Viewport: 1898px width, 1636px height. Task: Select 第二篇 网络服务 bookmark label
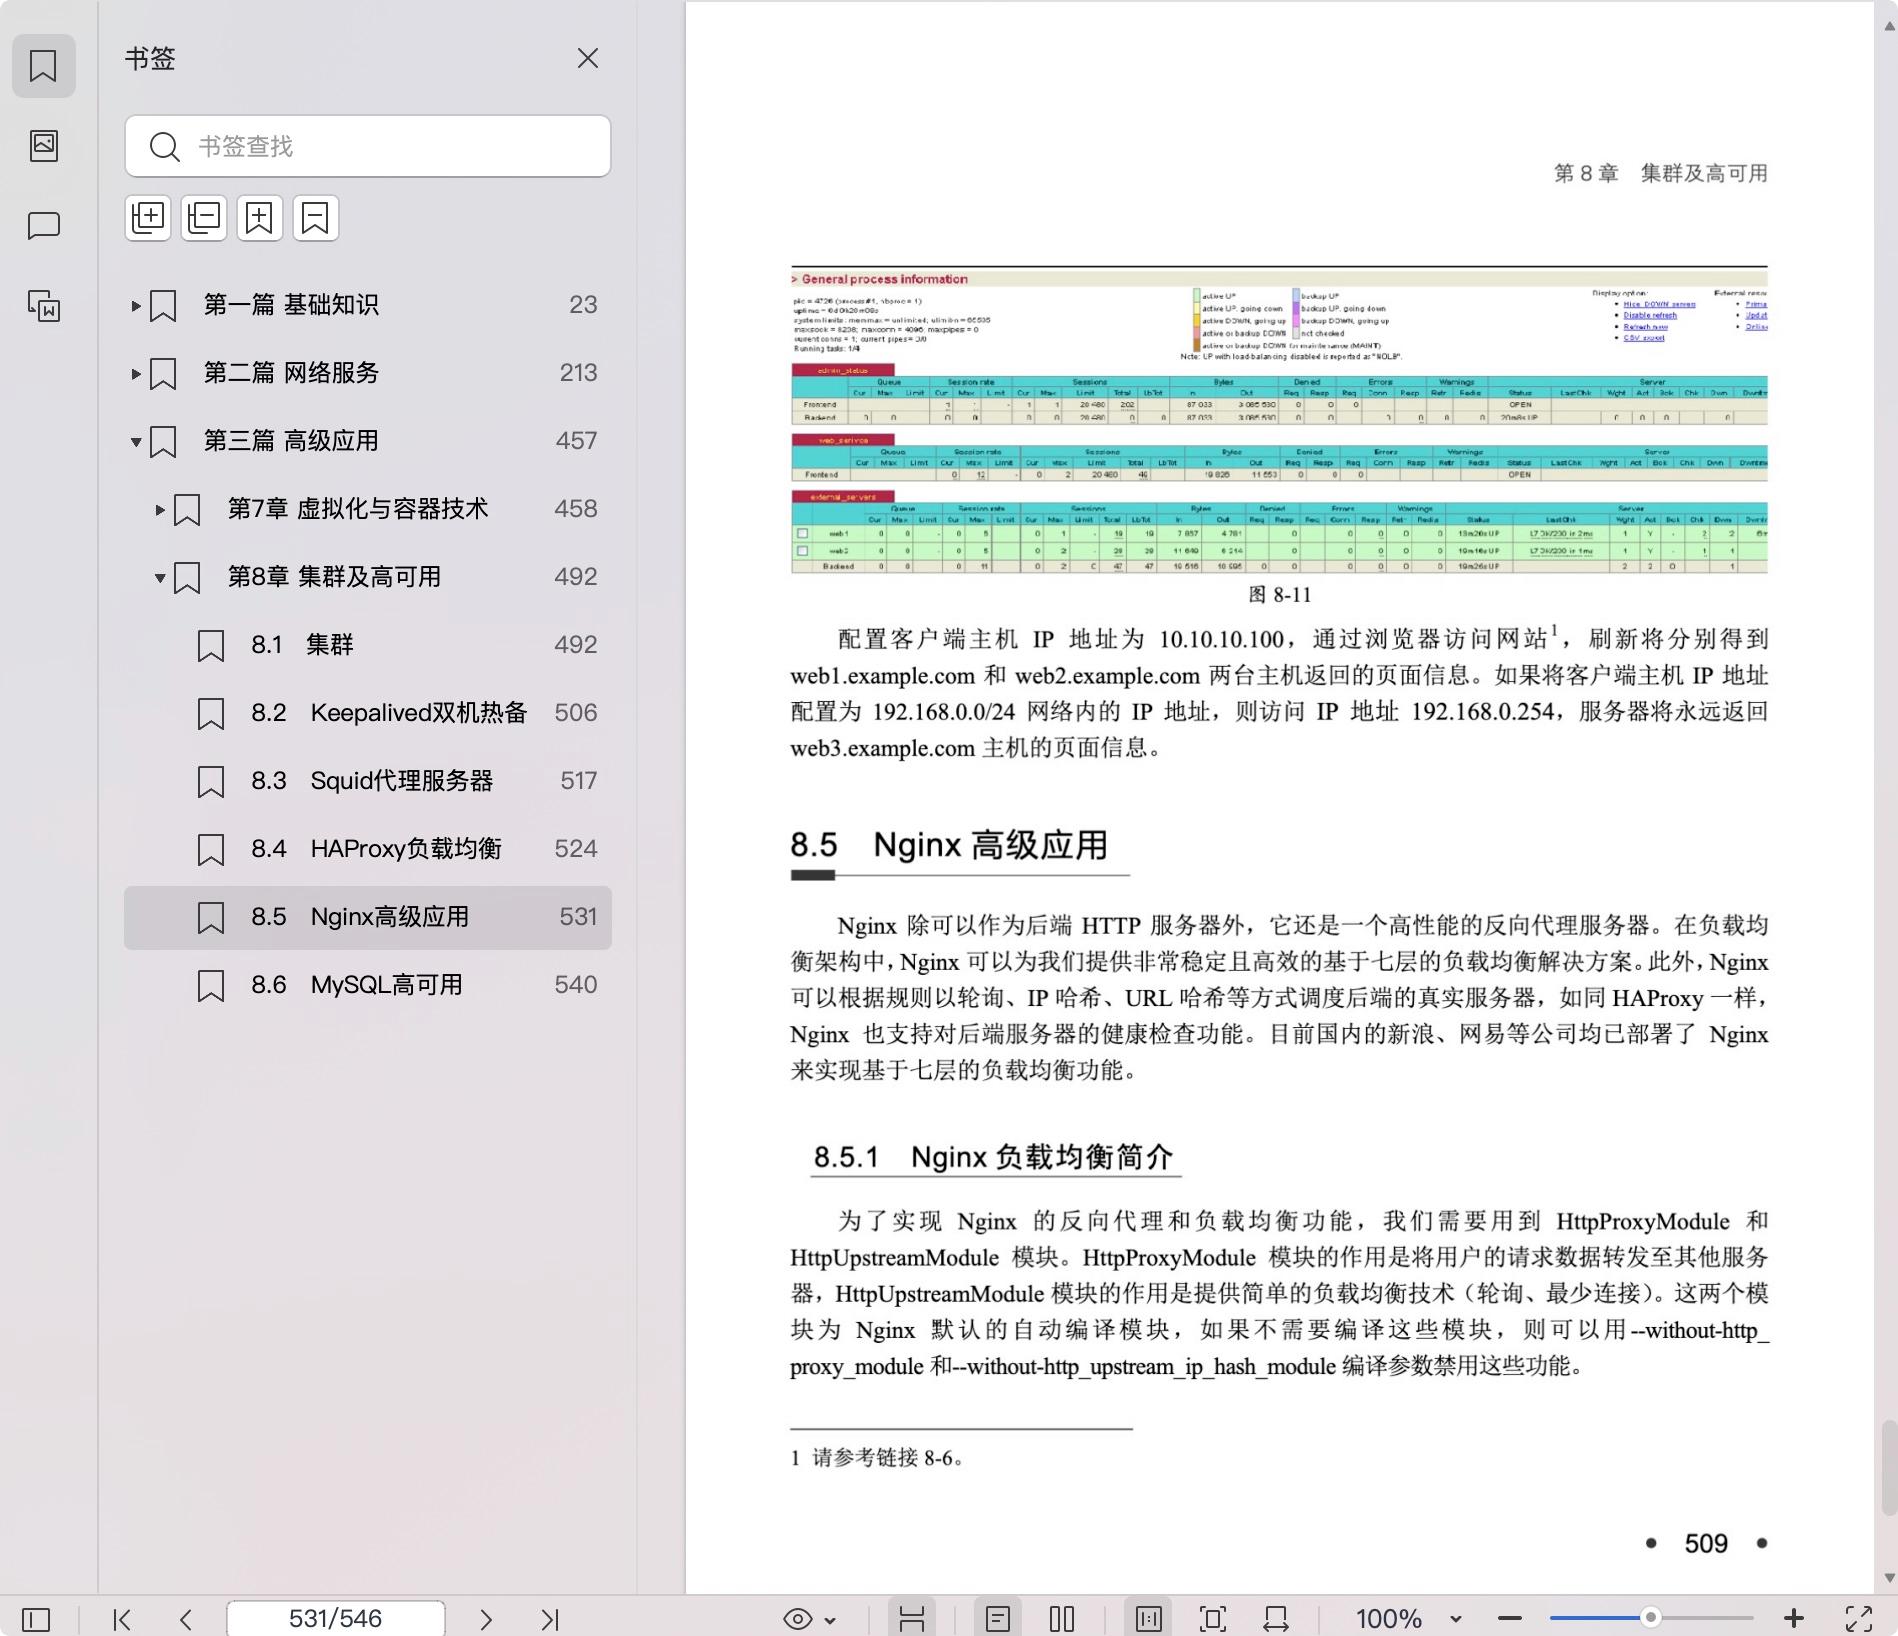(291, 373)
